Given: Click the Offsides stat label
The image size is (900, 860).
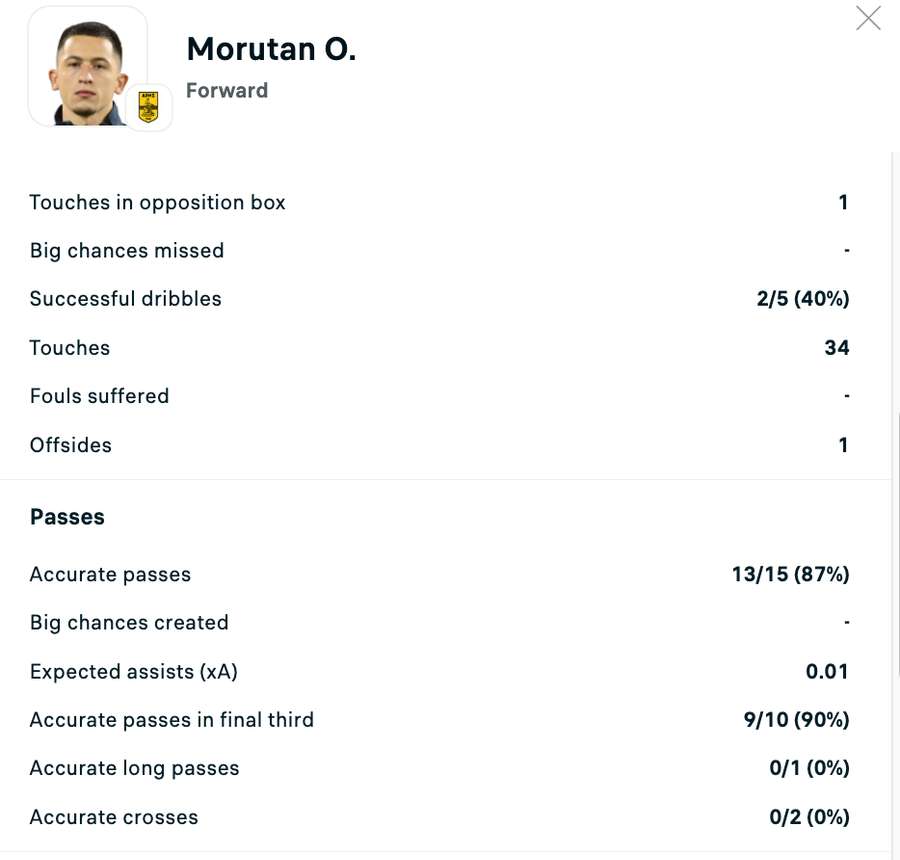Looking at the screenshot, I should tap(70, 445).
